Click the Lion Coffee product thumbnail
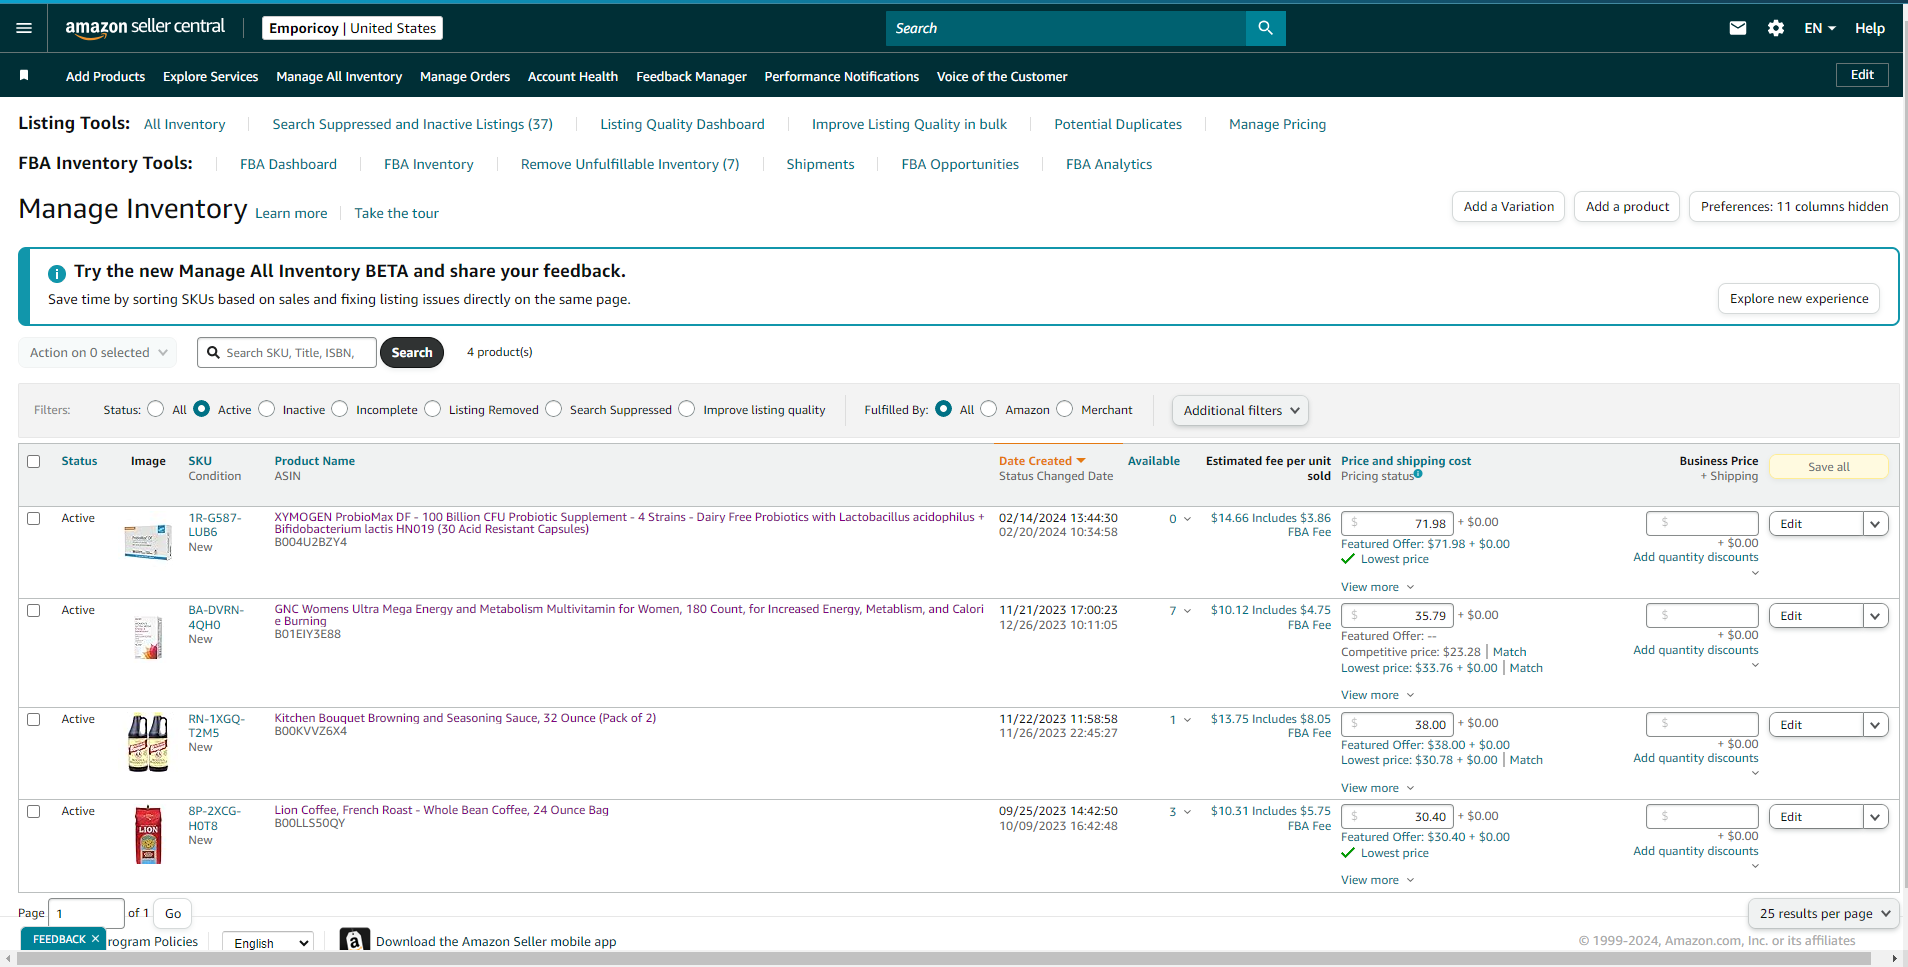Viewport: 1908px width, 967px height. pyautogui.click(x=148, y=835)
